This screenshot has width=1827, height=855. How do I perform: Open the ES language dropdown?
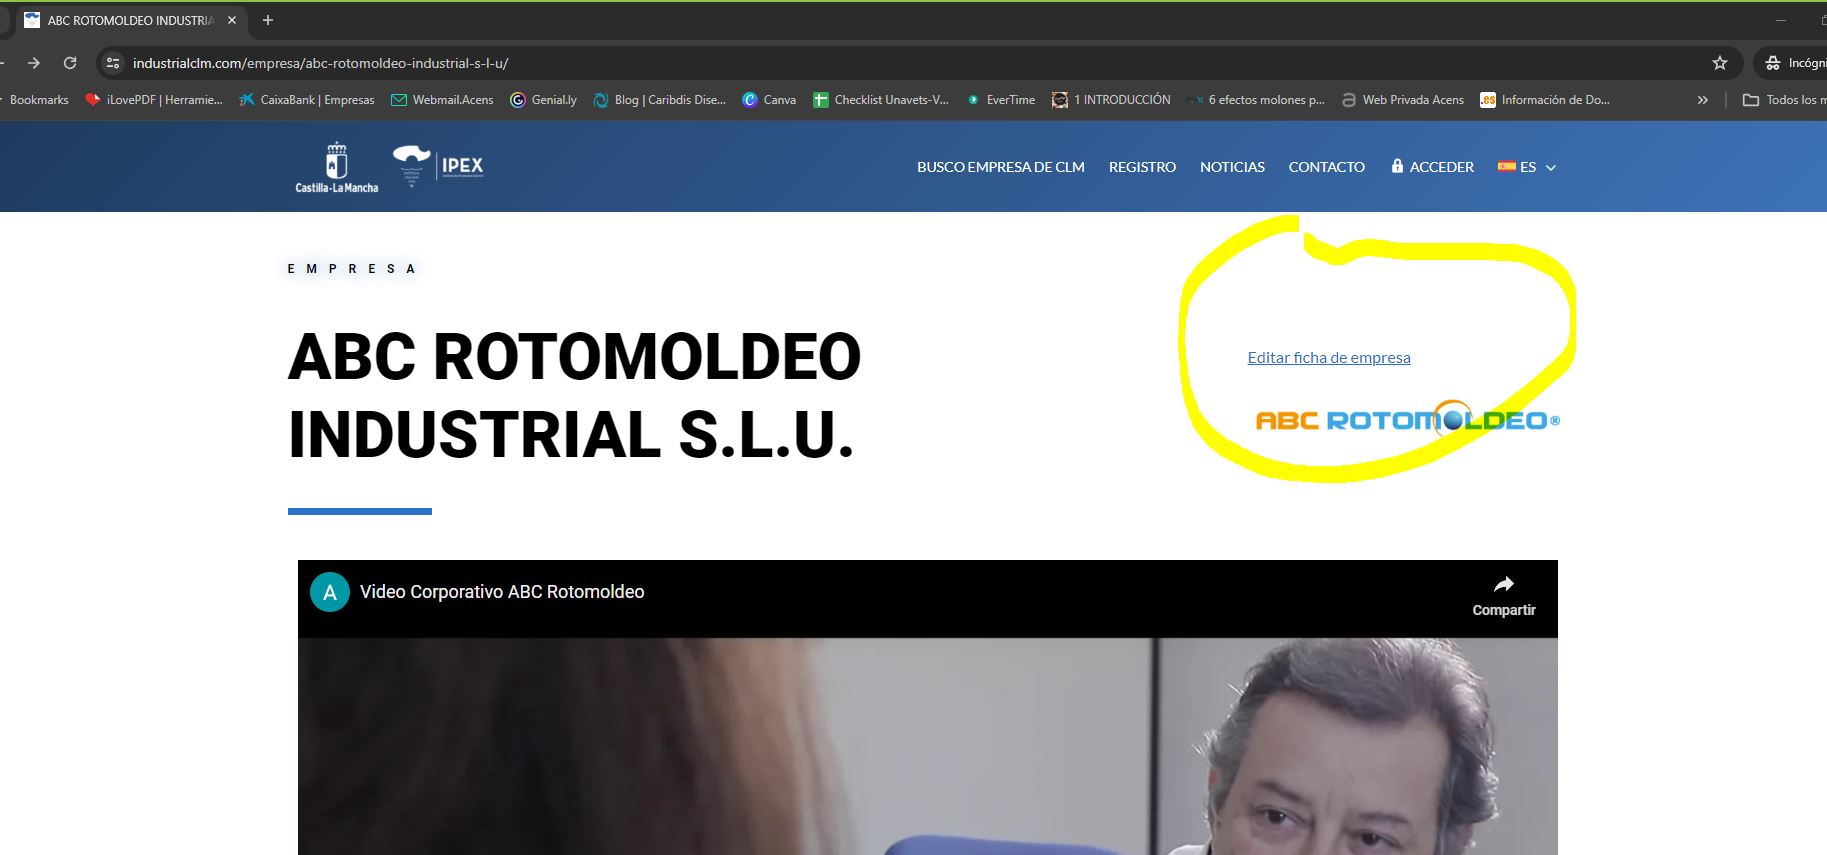[1527, 167]
